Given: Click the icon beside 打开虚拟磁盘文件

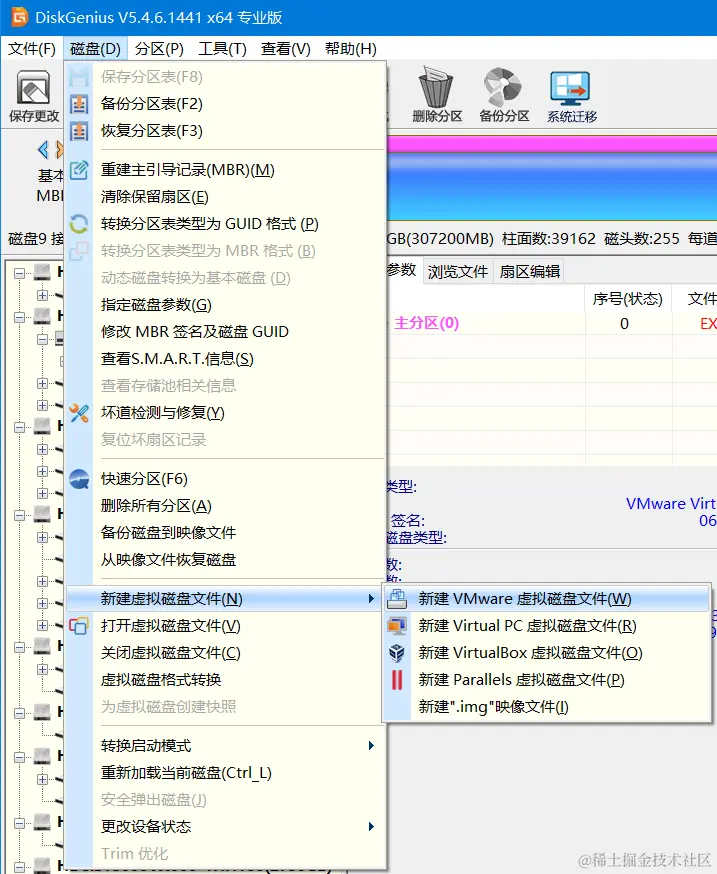Looking at the screenshot, I should 79,625.
